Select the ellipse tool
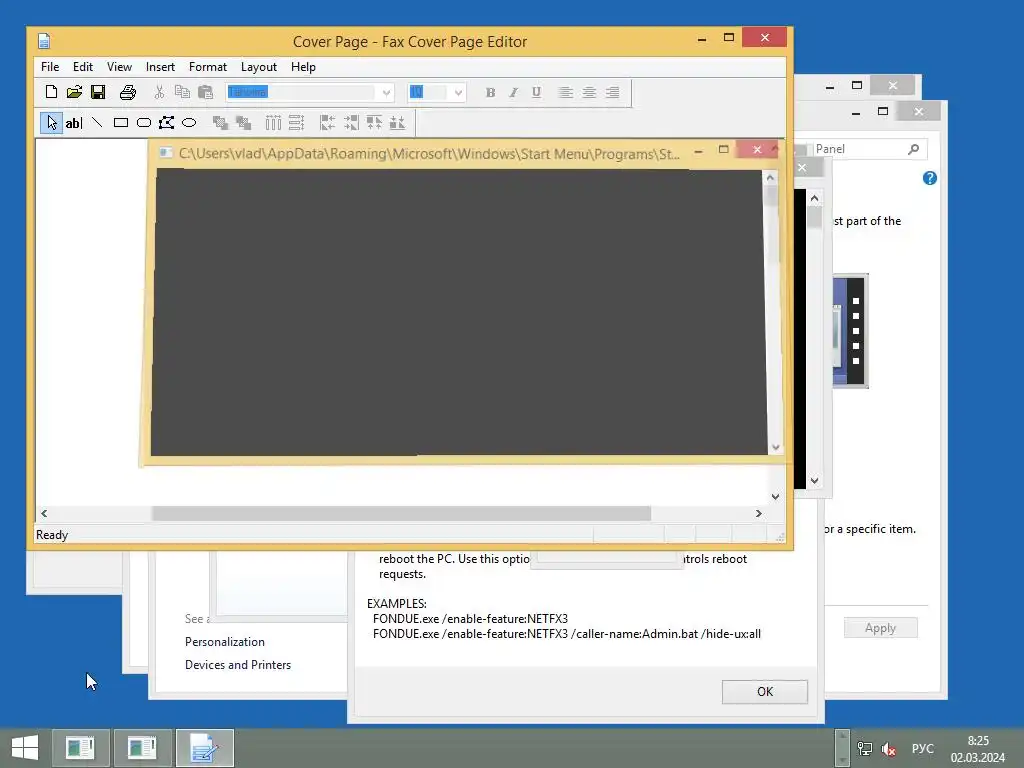 (189, 123)
